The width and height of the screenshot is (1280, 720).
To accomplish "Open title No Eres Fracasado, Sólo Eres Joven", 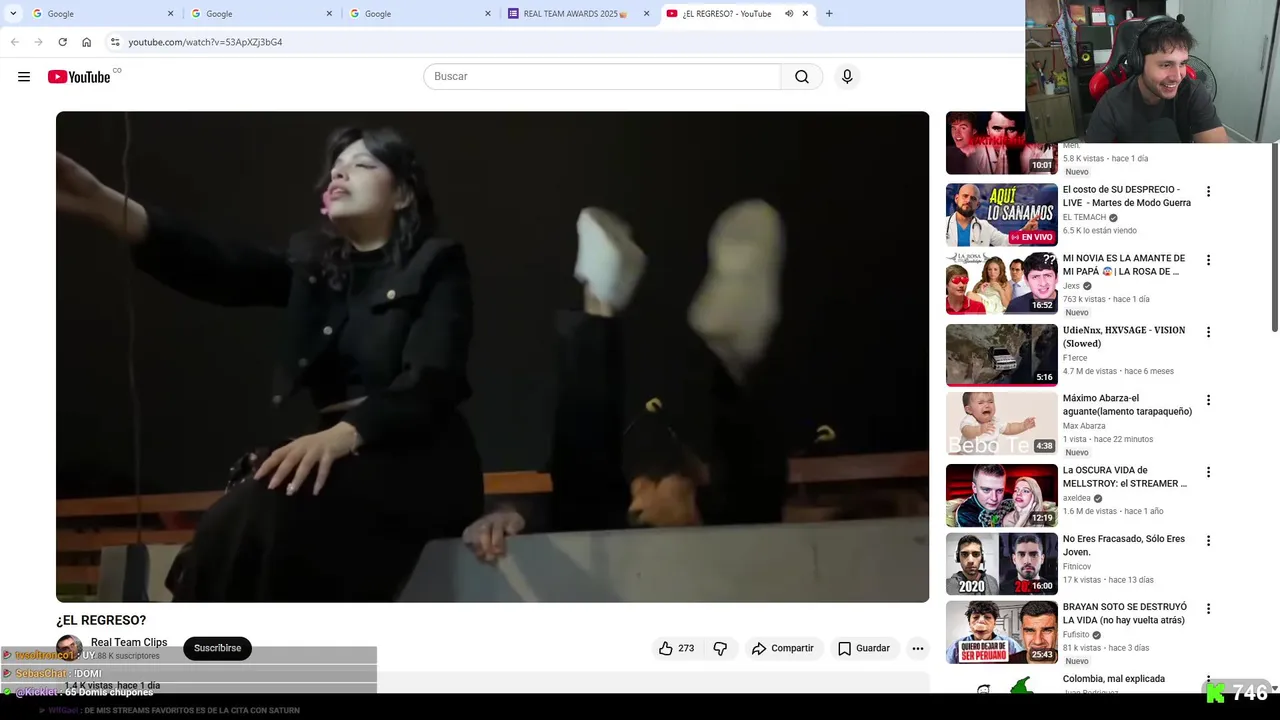I will point(1124,545).
